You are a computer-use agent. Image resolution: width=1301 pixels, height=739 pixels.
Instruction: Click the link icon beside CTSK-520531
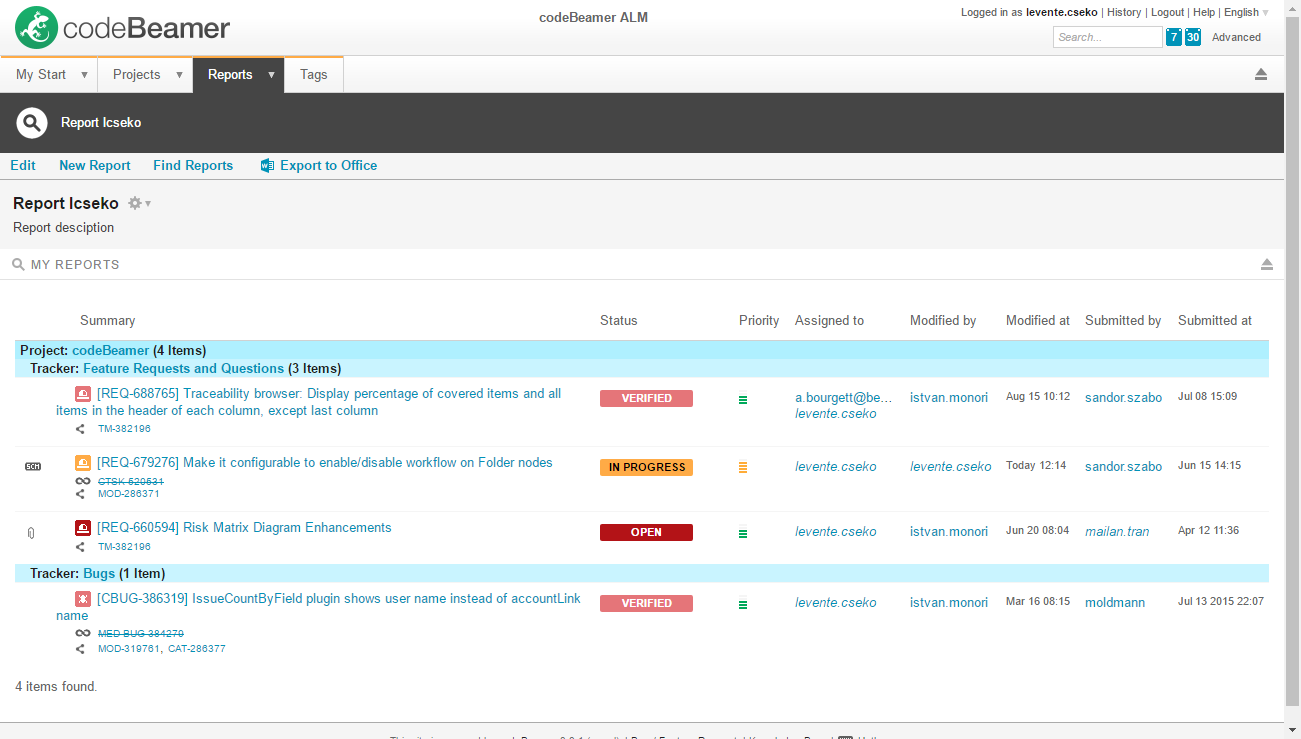pyautogui.click(x=82, y=481)
